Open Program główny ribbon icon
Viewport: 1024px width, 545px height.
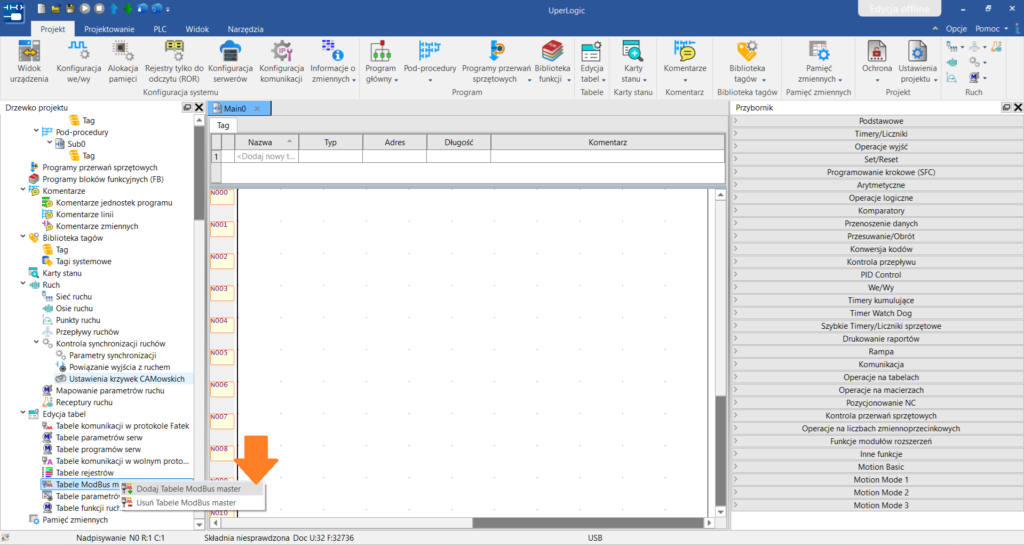point(381,61)
